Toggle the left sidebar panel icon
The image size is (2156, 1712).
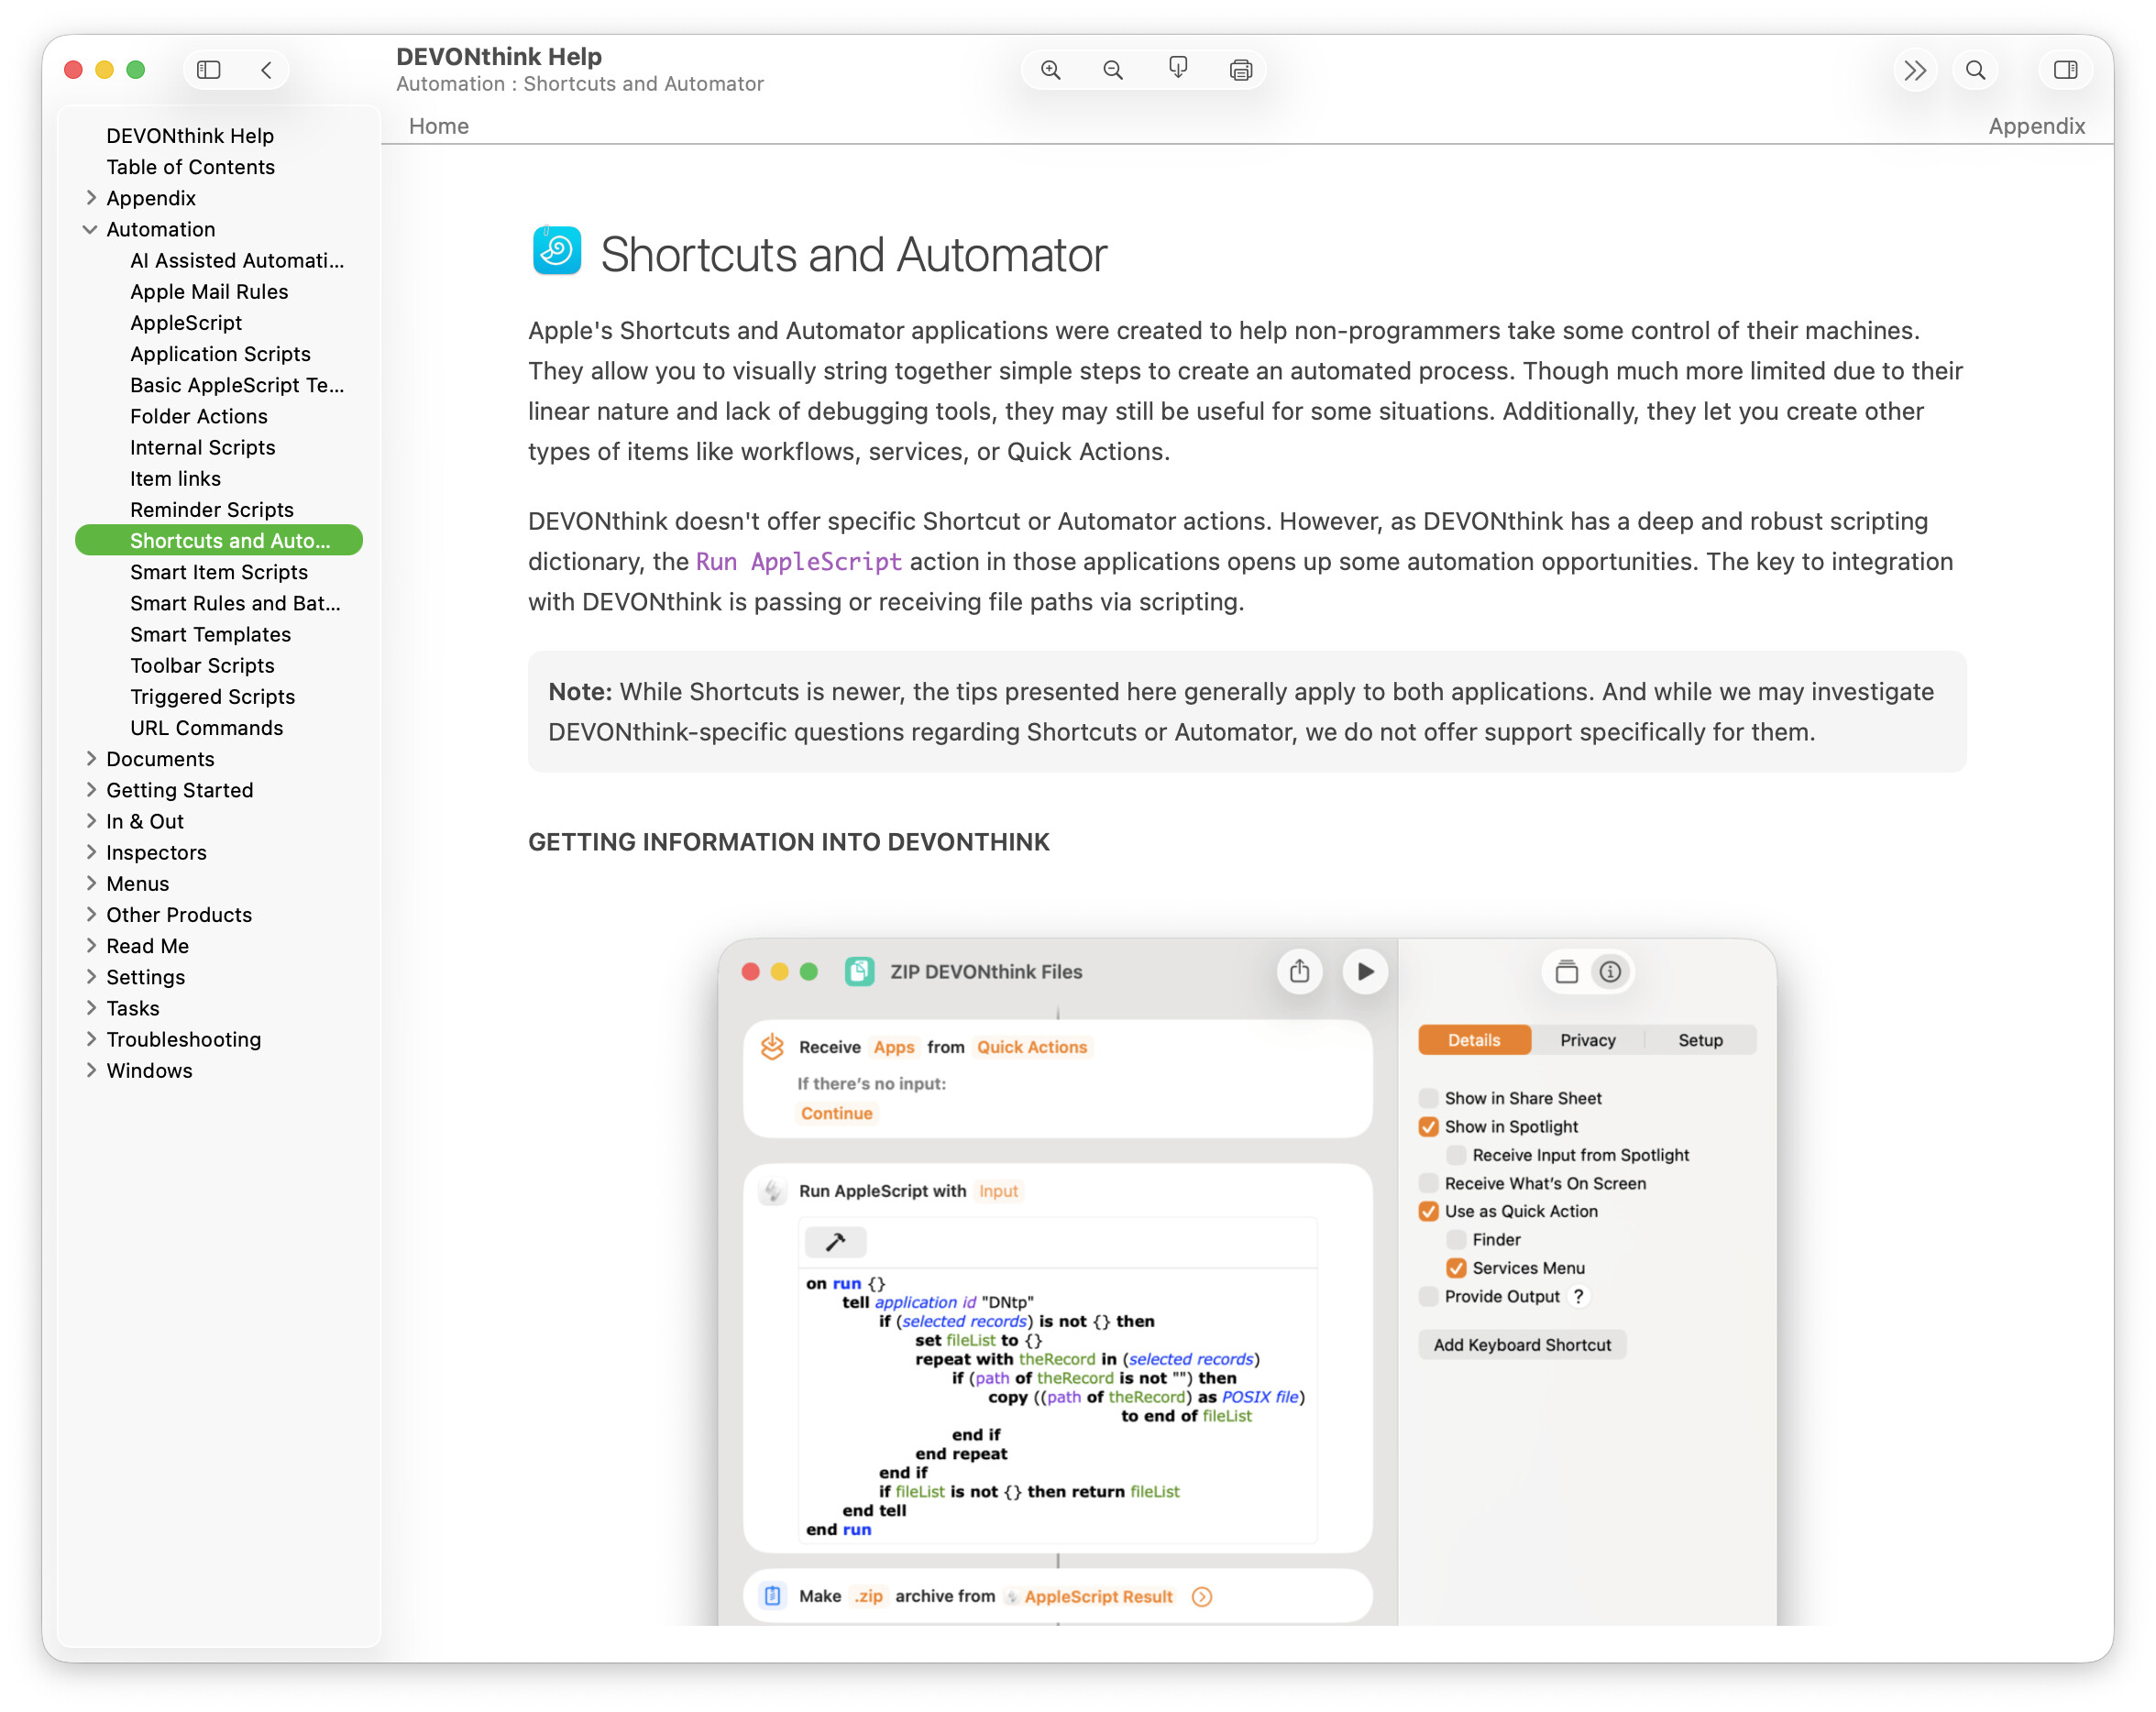click(x=209, y=70)
